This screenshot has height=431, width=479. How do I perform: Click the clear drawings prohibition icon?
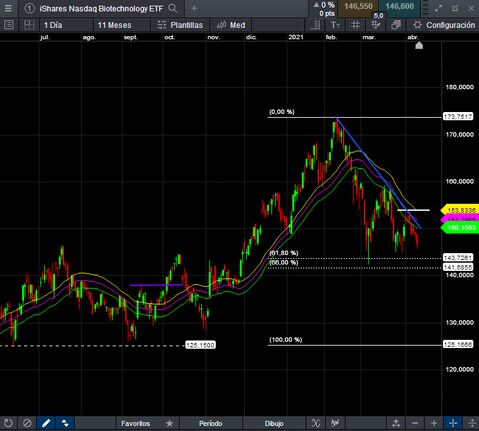click(x=27, y=423)
